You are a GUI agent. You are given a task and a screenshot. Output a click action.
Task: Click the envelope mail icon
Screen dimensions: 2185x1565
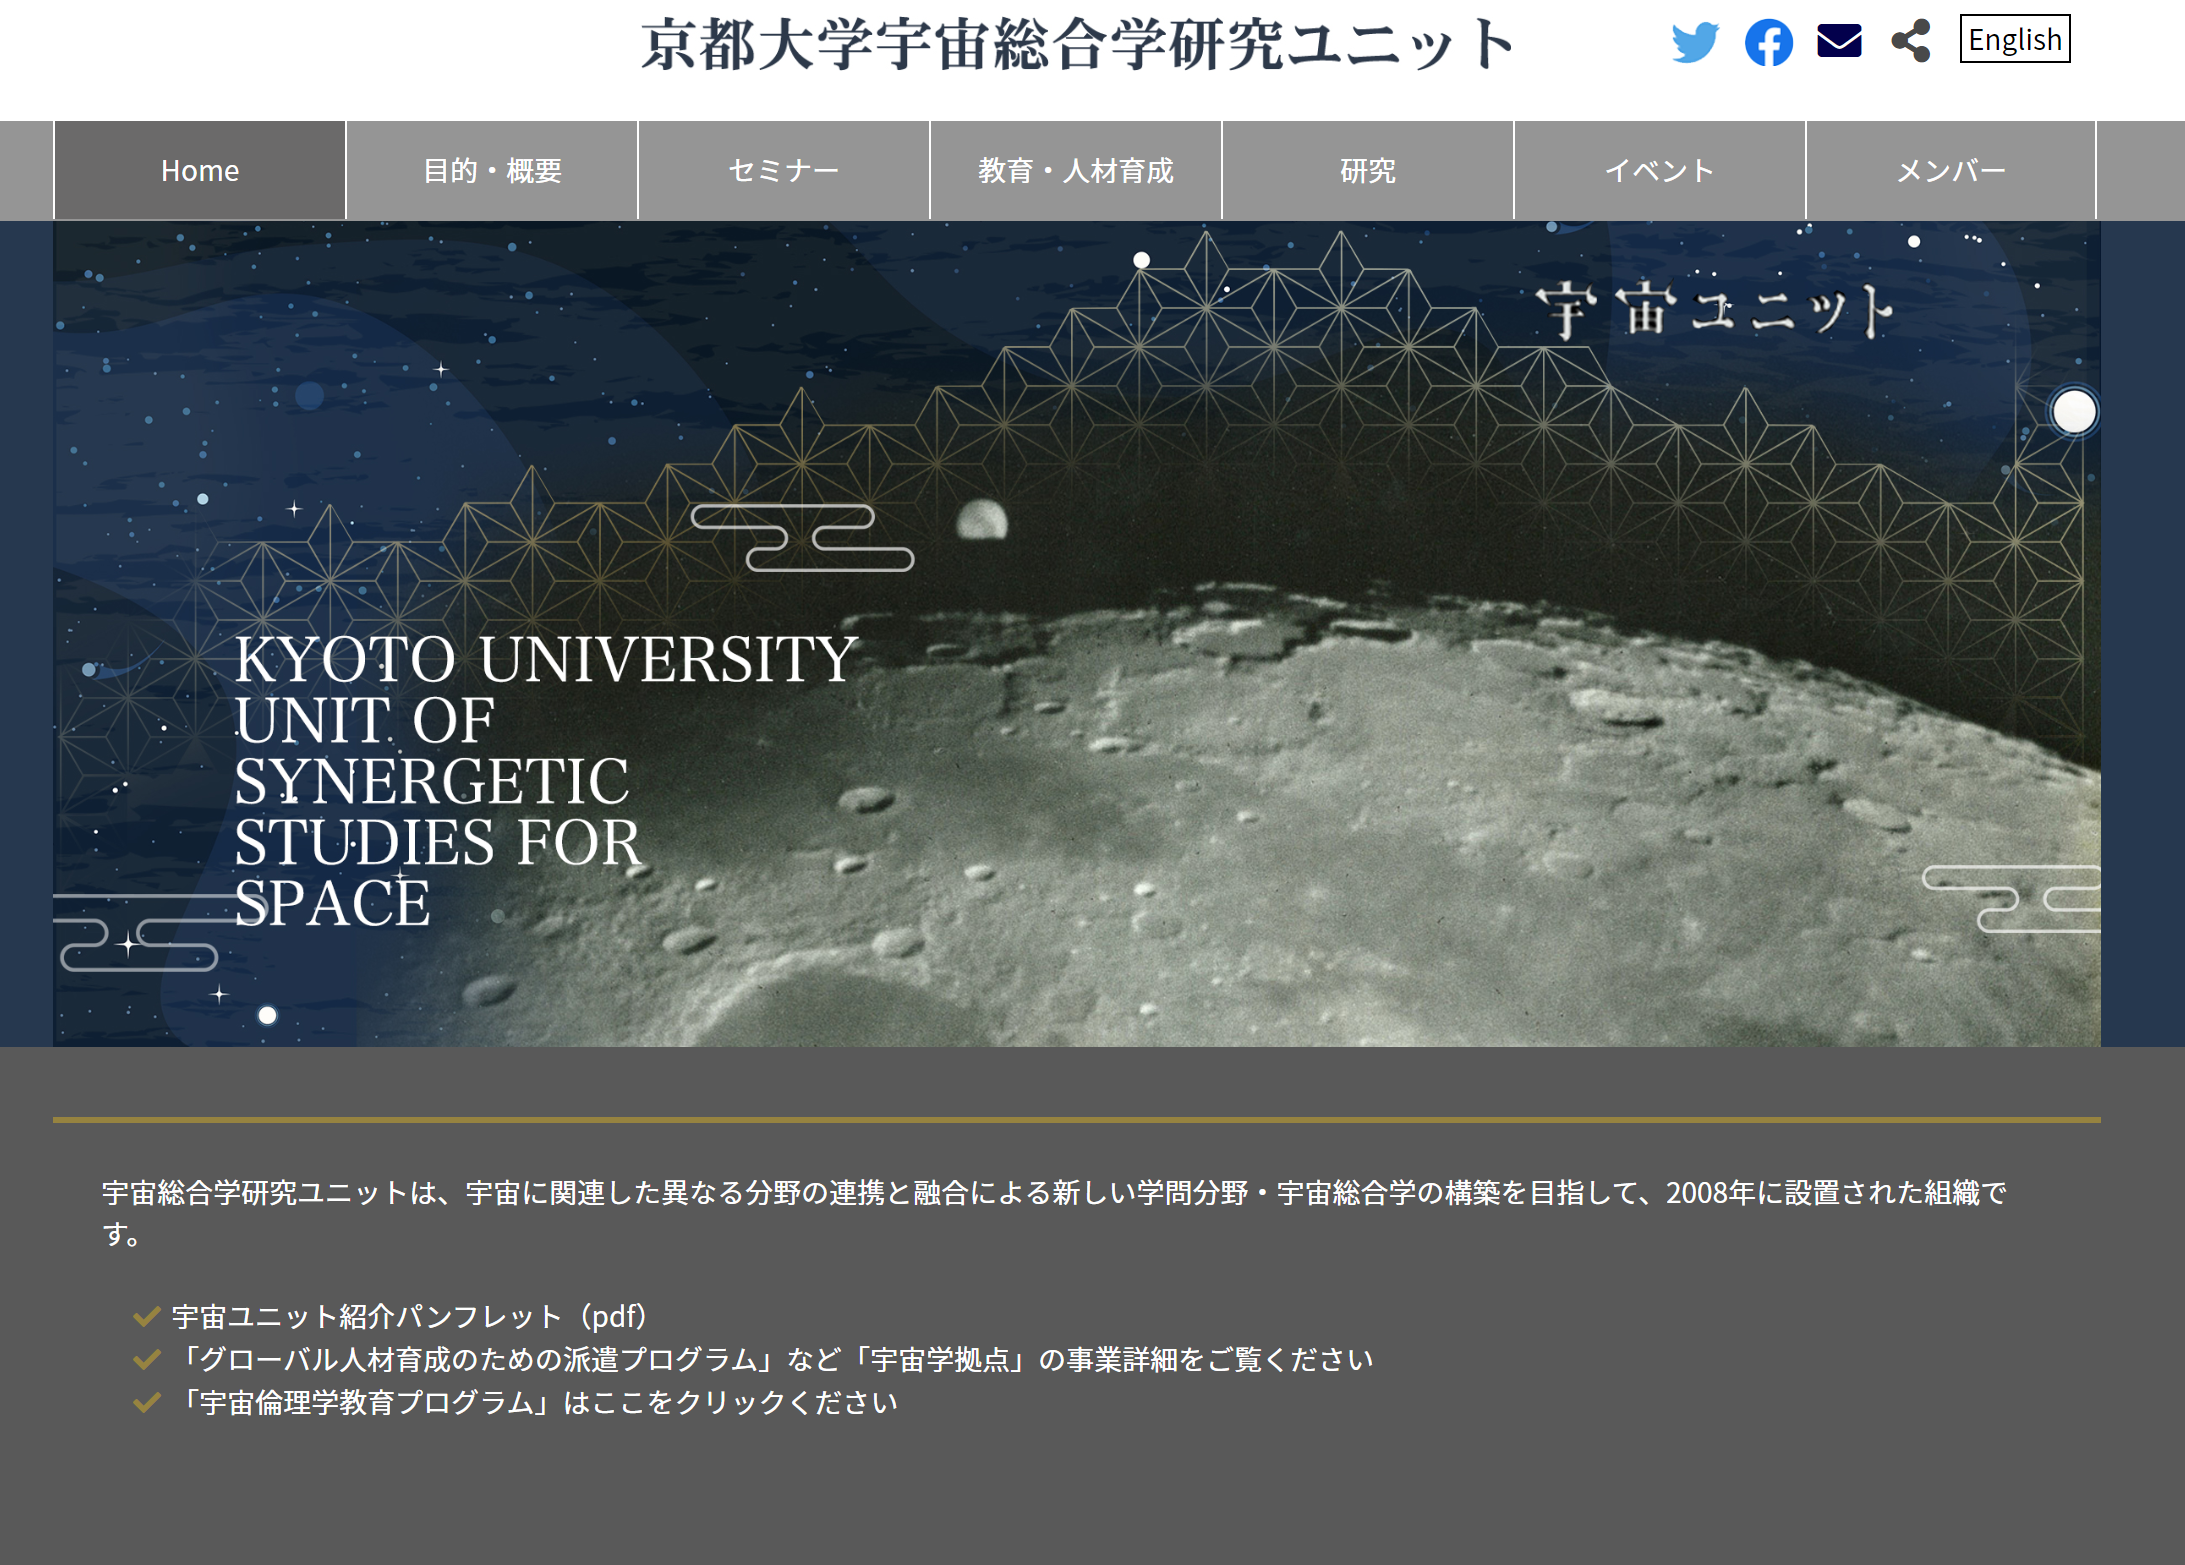coord(1839,41)
